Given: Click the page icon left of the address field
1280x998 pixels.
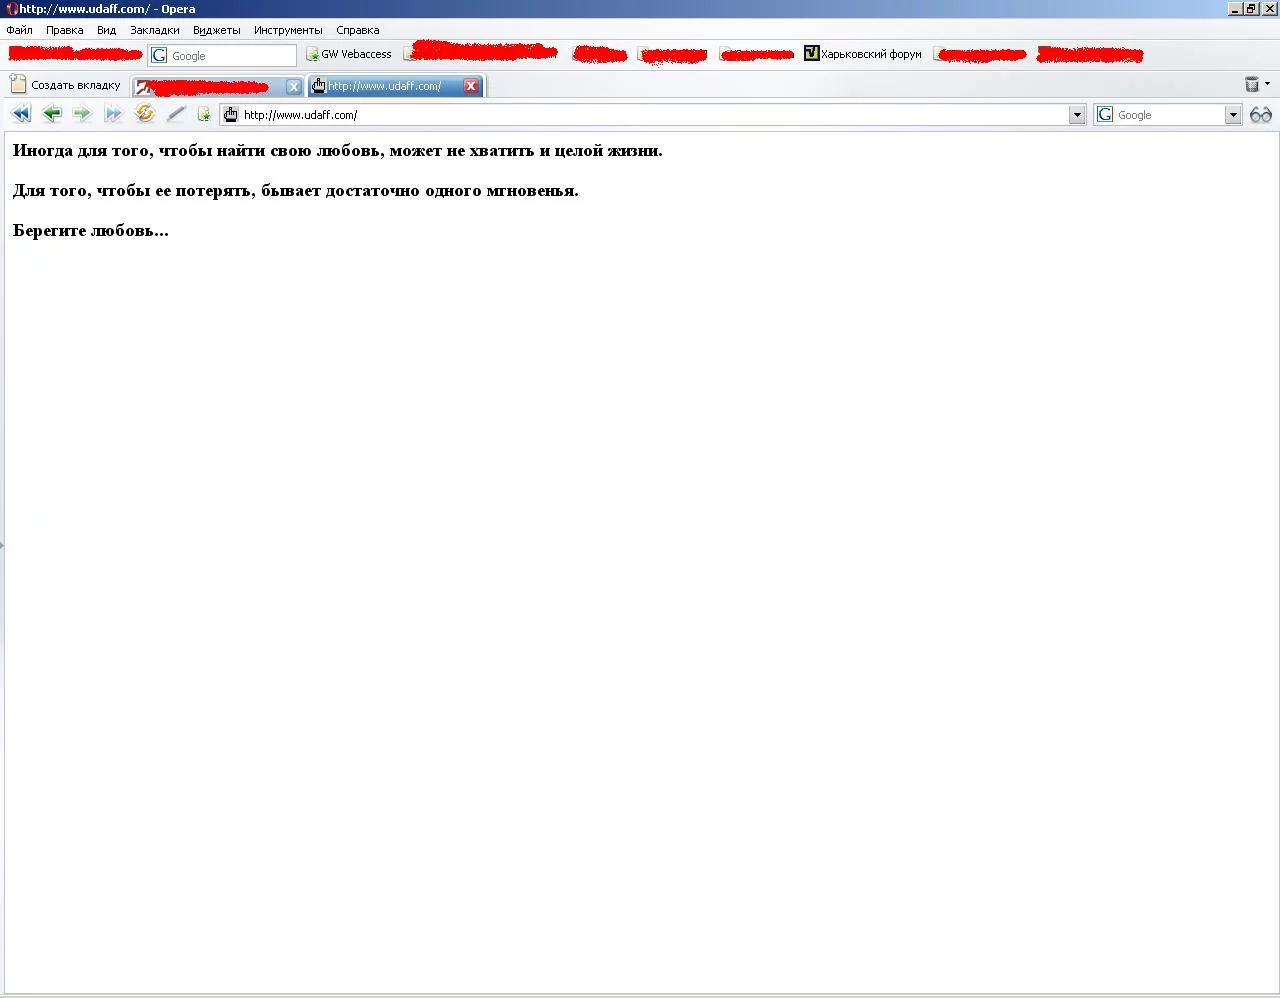Looking at the screenshot, I should (204, 115).
